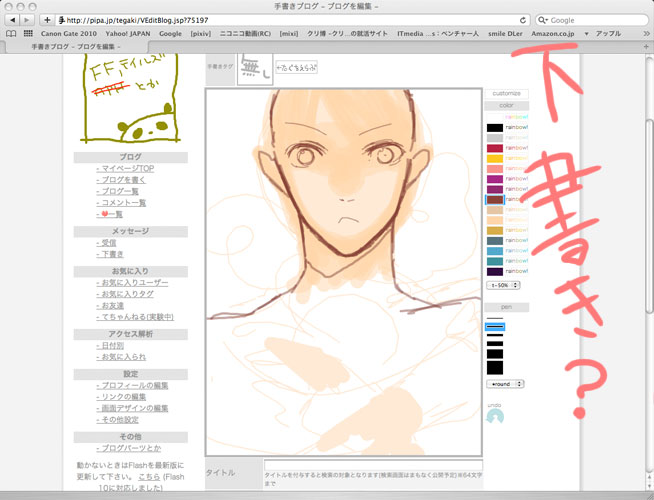
Task: Click the customize button
Action: [x=506, y=93]
